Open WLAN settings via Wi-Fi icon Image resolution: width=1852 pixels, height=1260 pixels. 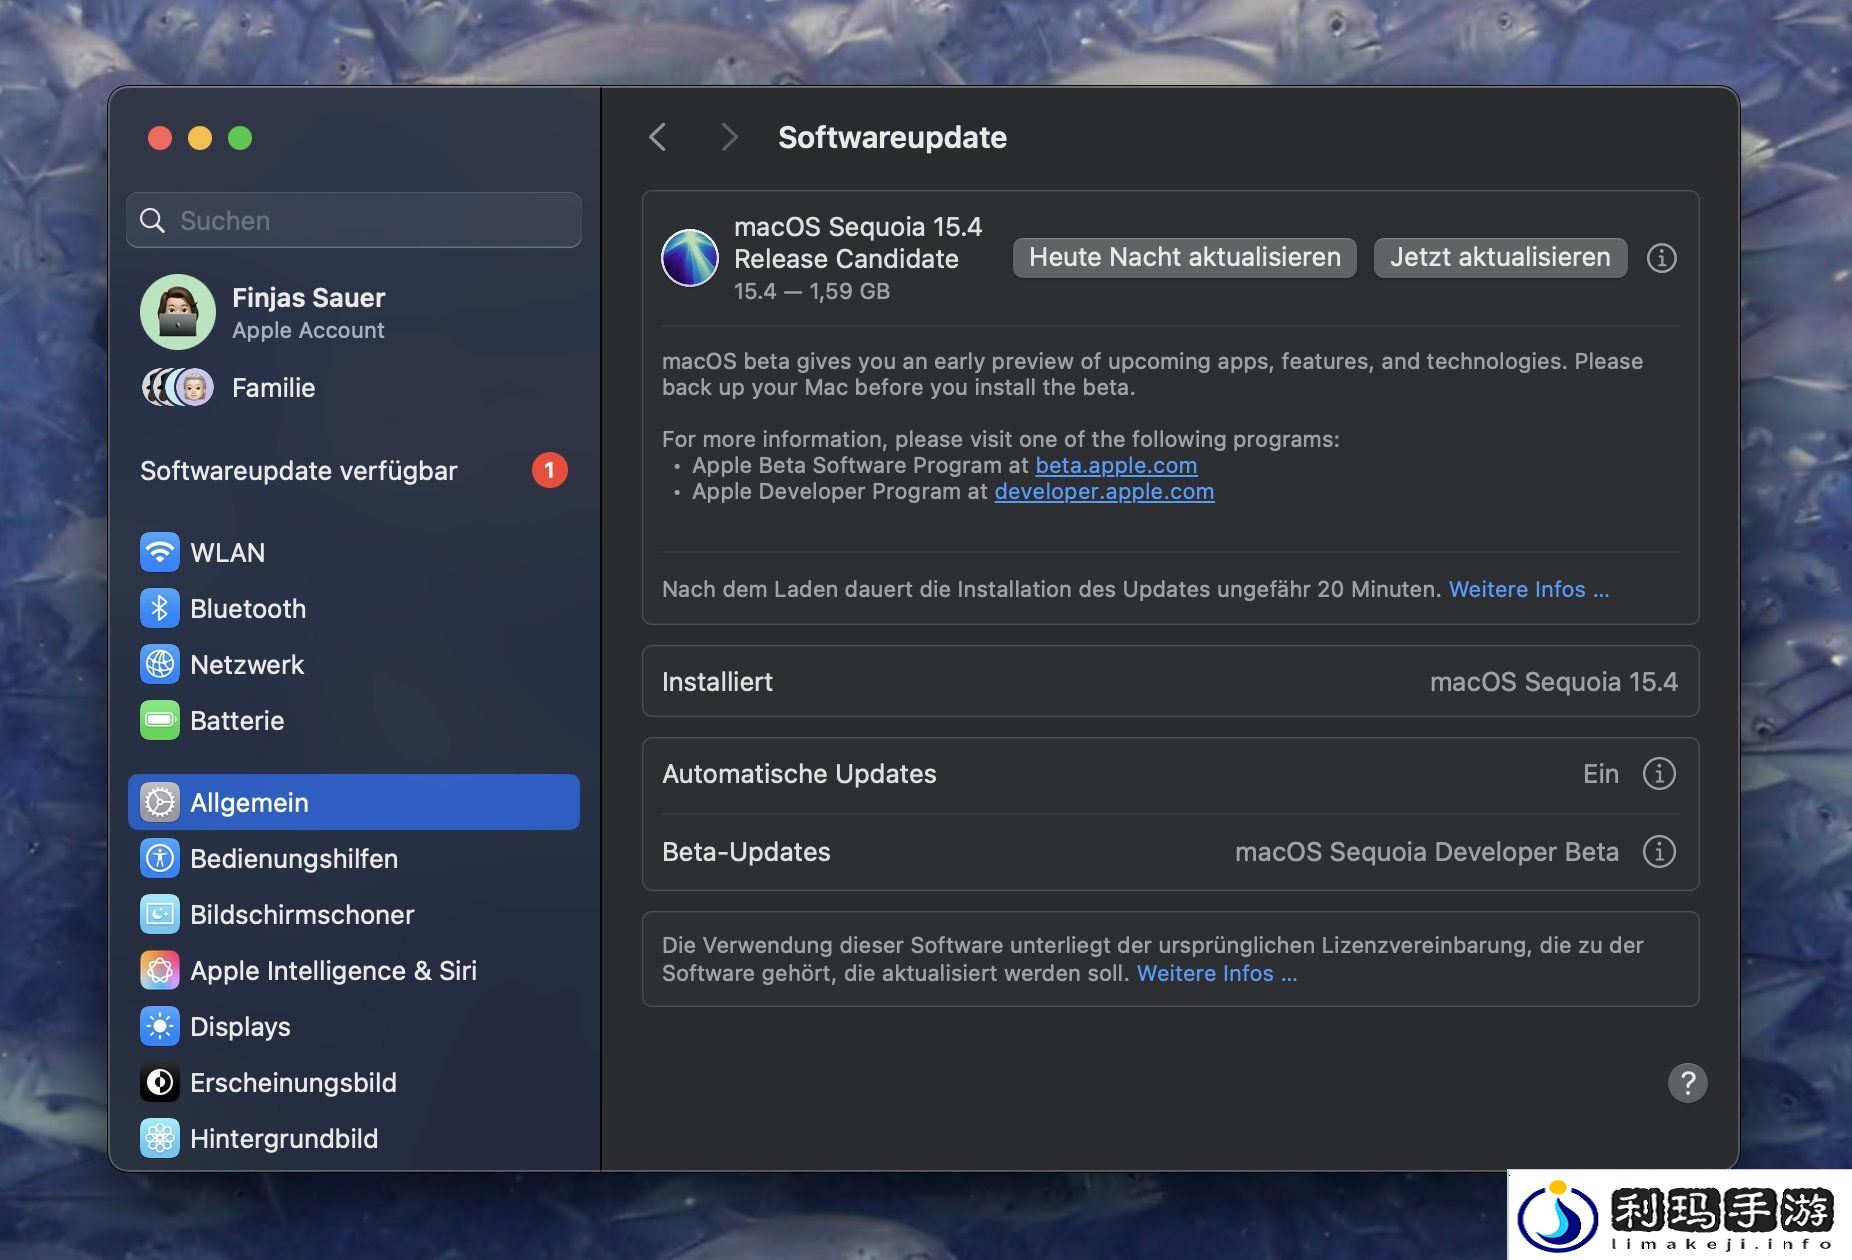(x=160, y=552)
